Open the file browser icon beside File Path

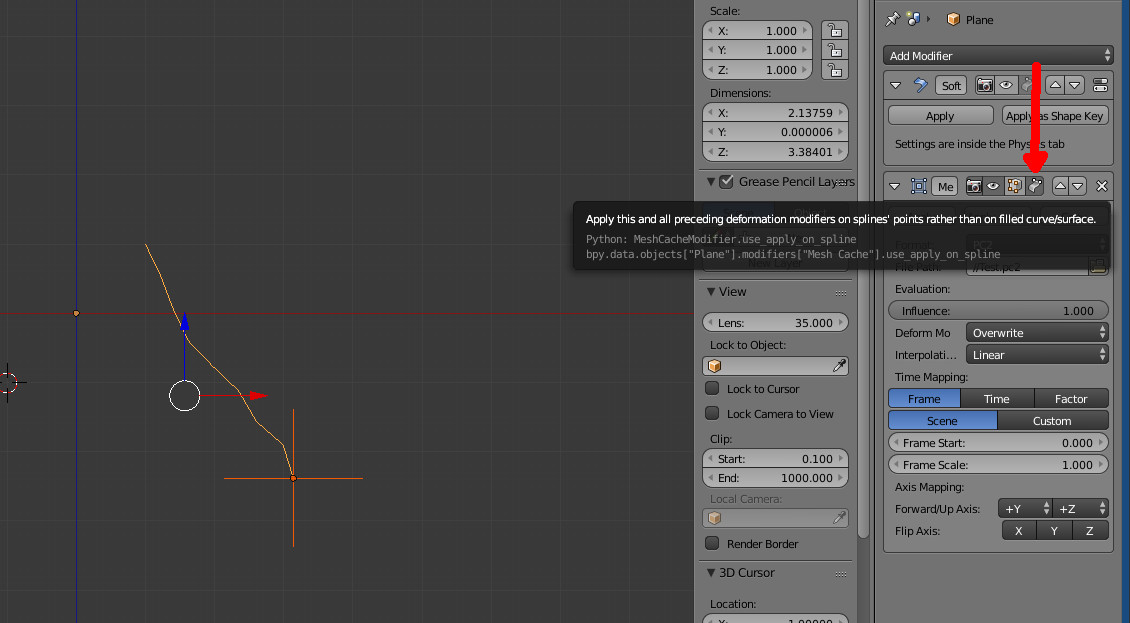pos(1098,266)
